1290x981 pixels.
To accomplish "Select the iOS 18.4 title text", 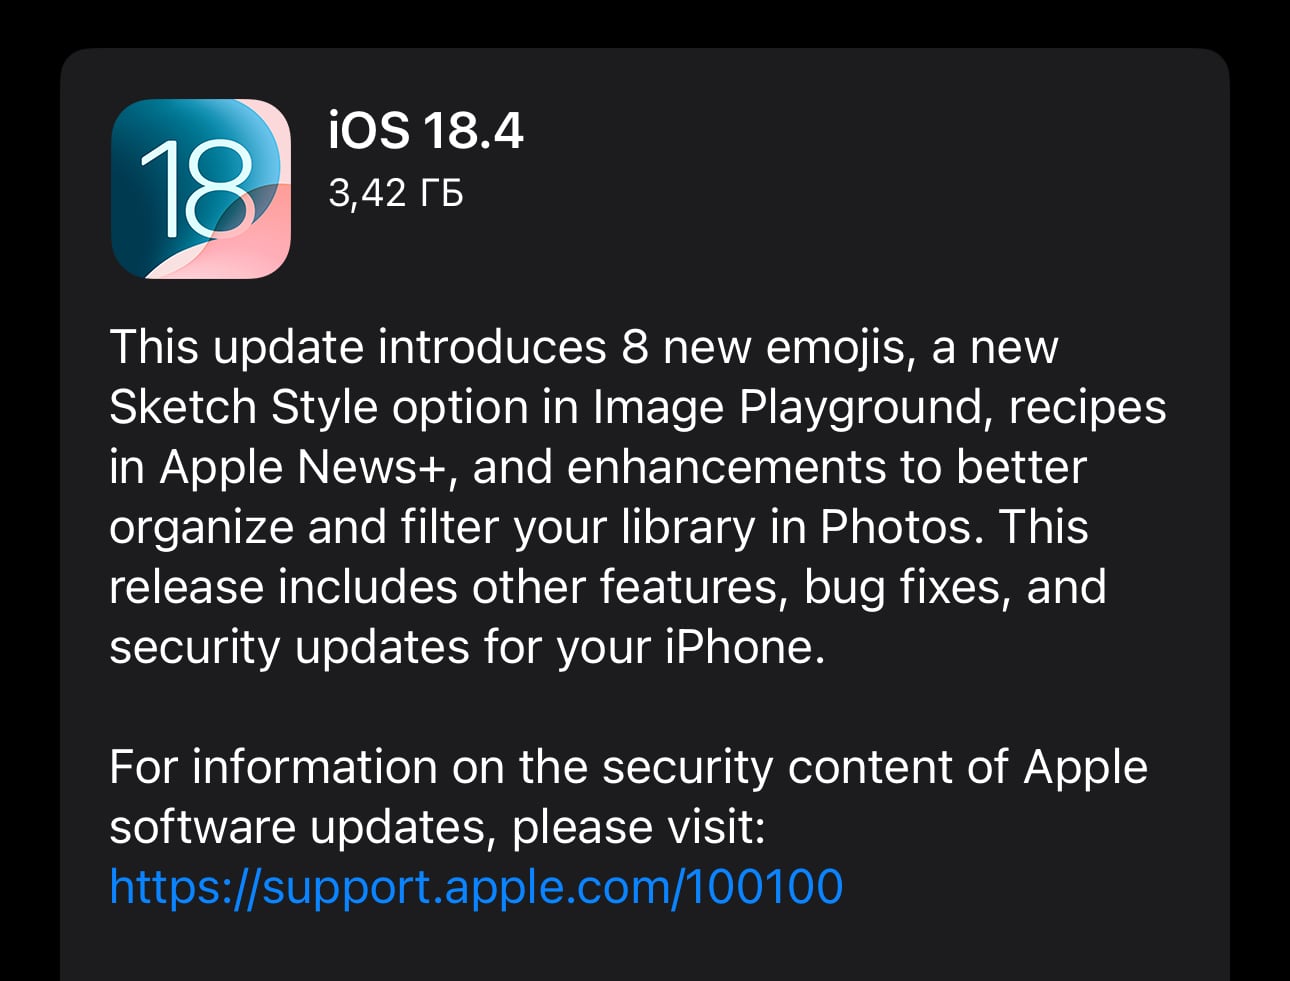I will click(x=426, y=131).
